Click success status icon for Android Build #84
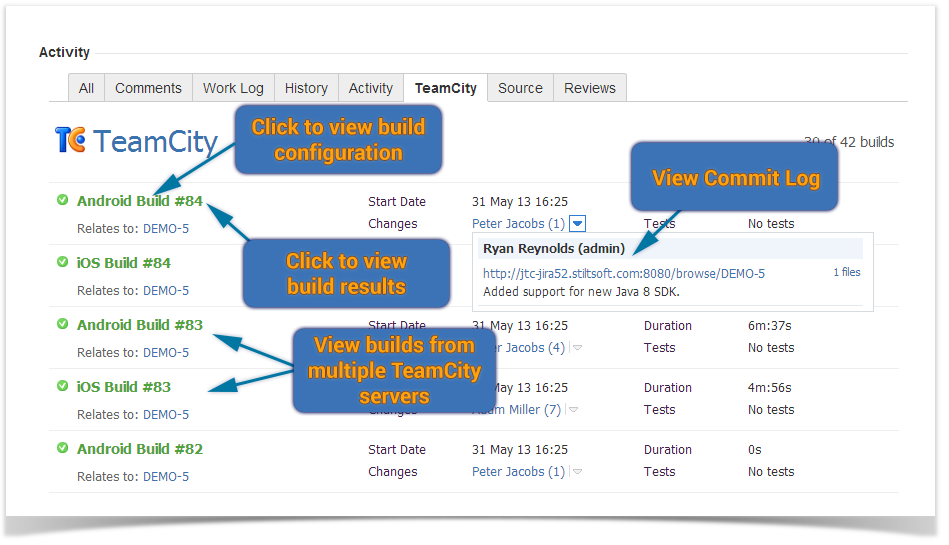 pos(62,200)
